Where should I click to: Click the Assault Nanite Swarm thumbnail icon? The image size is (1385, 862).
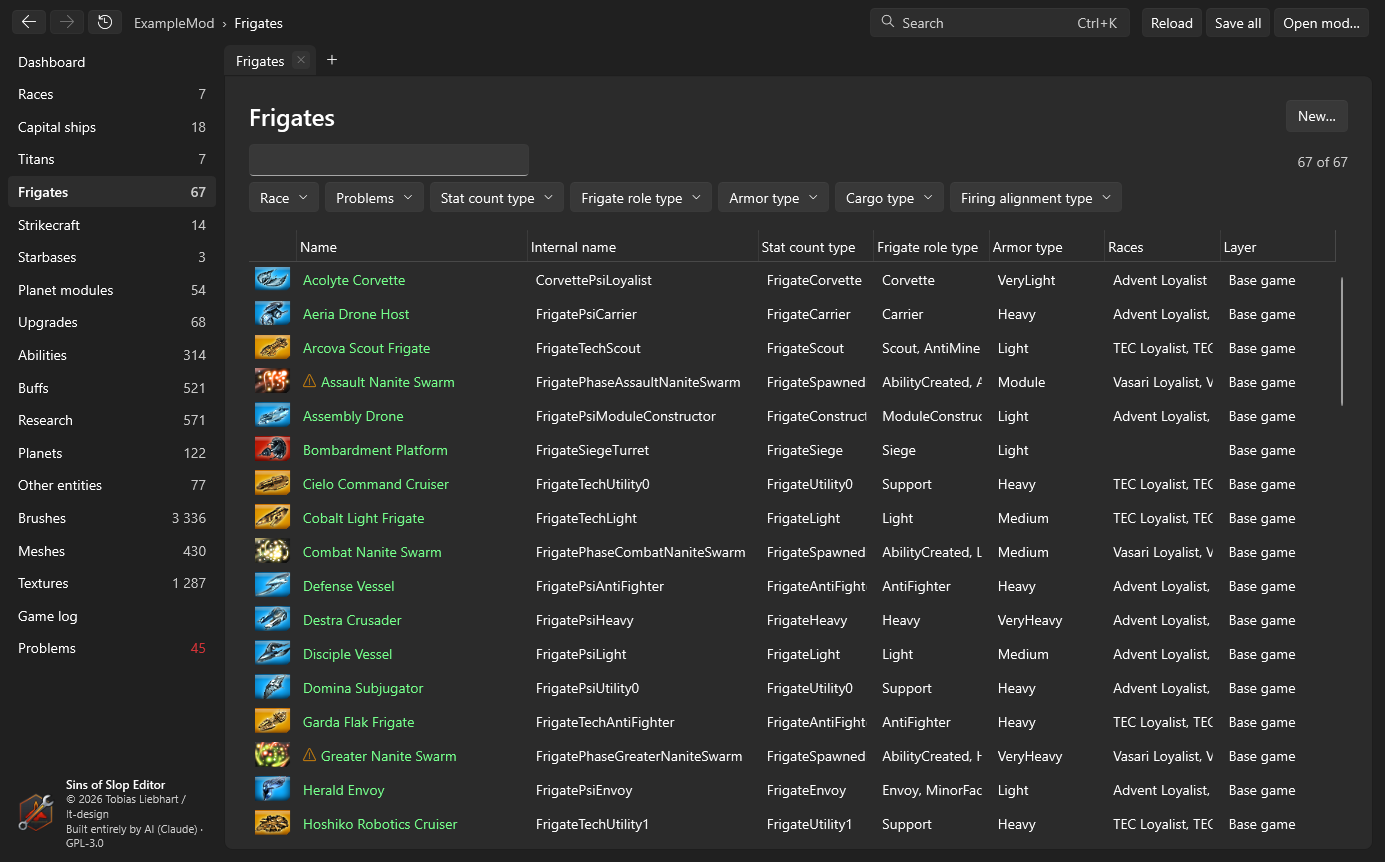272,382
